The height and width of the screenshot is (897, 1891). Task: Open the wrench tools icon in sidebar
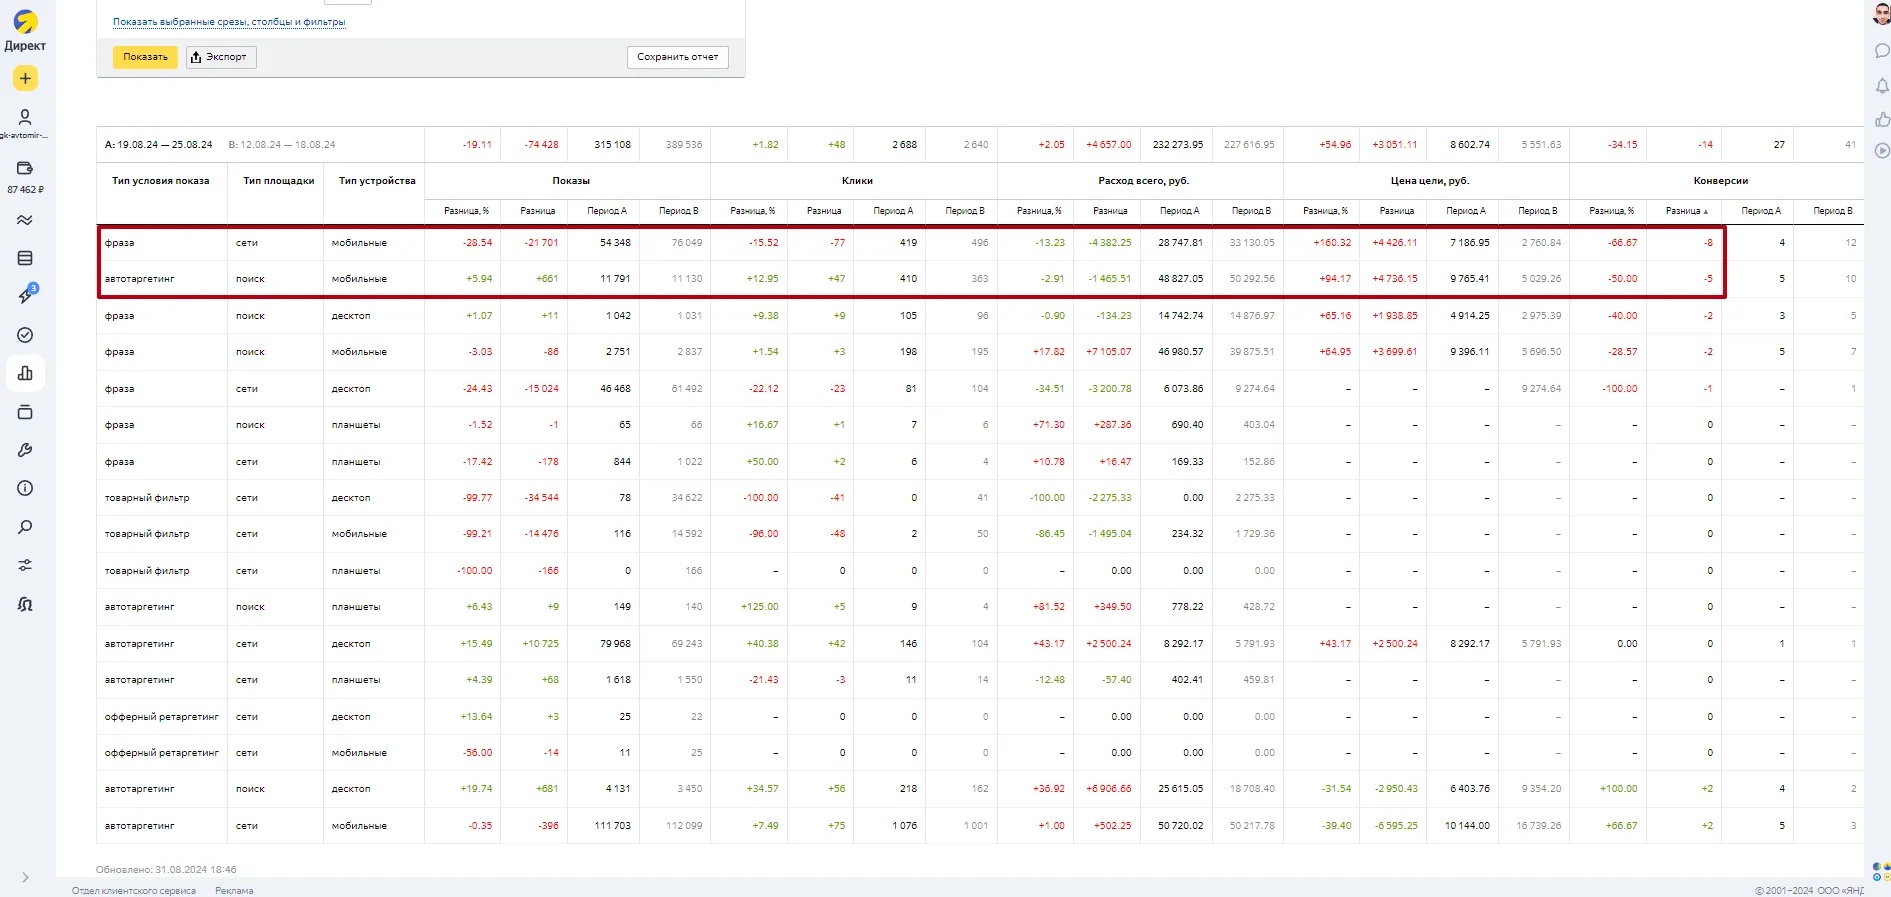pos(25,450)
